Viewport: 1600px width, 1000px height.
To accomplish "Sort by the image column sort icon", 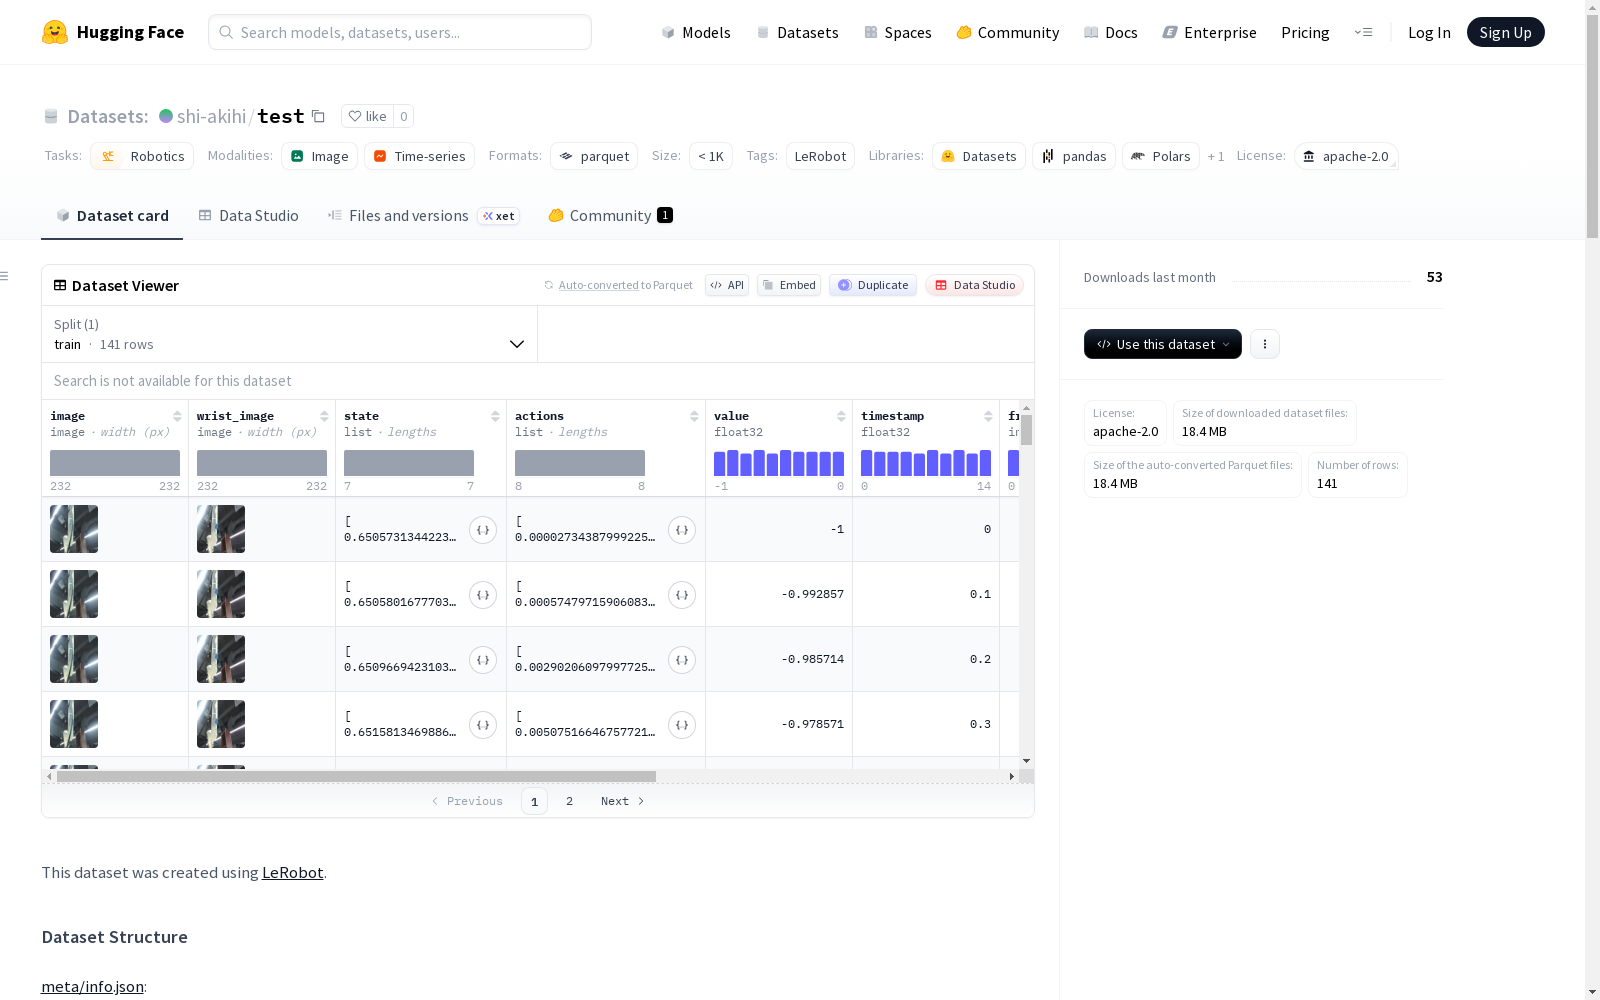I will click(177, 416).
